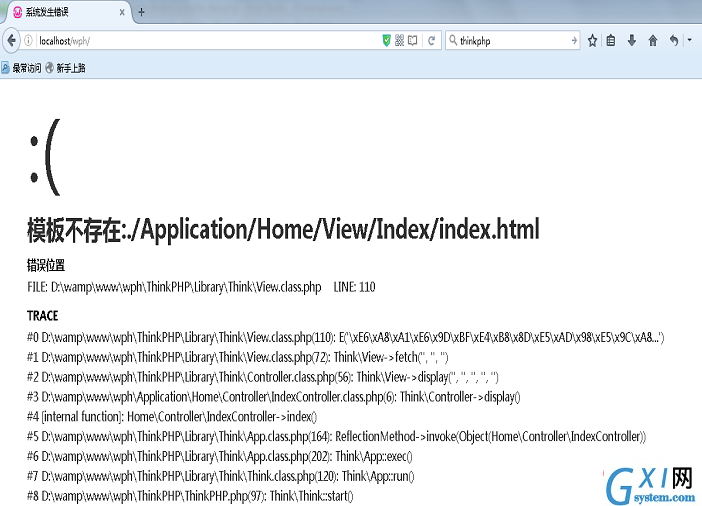The image size is (702, 506).
Task: Open downloads arrow icon
Action: click(x=632, y=41)
